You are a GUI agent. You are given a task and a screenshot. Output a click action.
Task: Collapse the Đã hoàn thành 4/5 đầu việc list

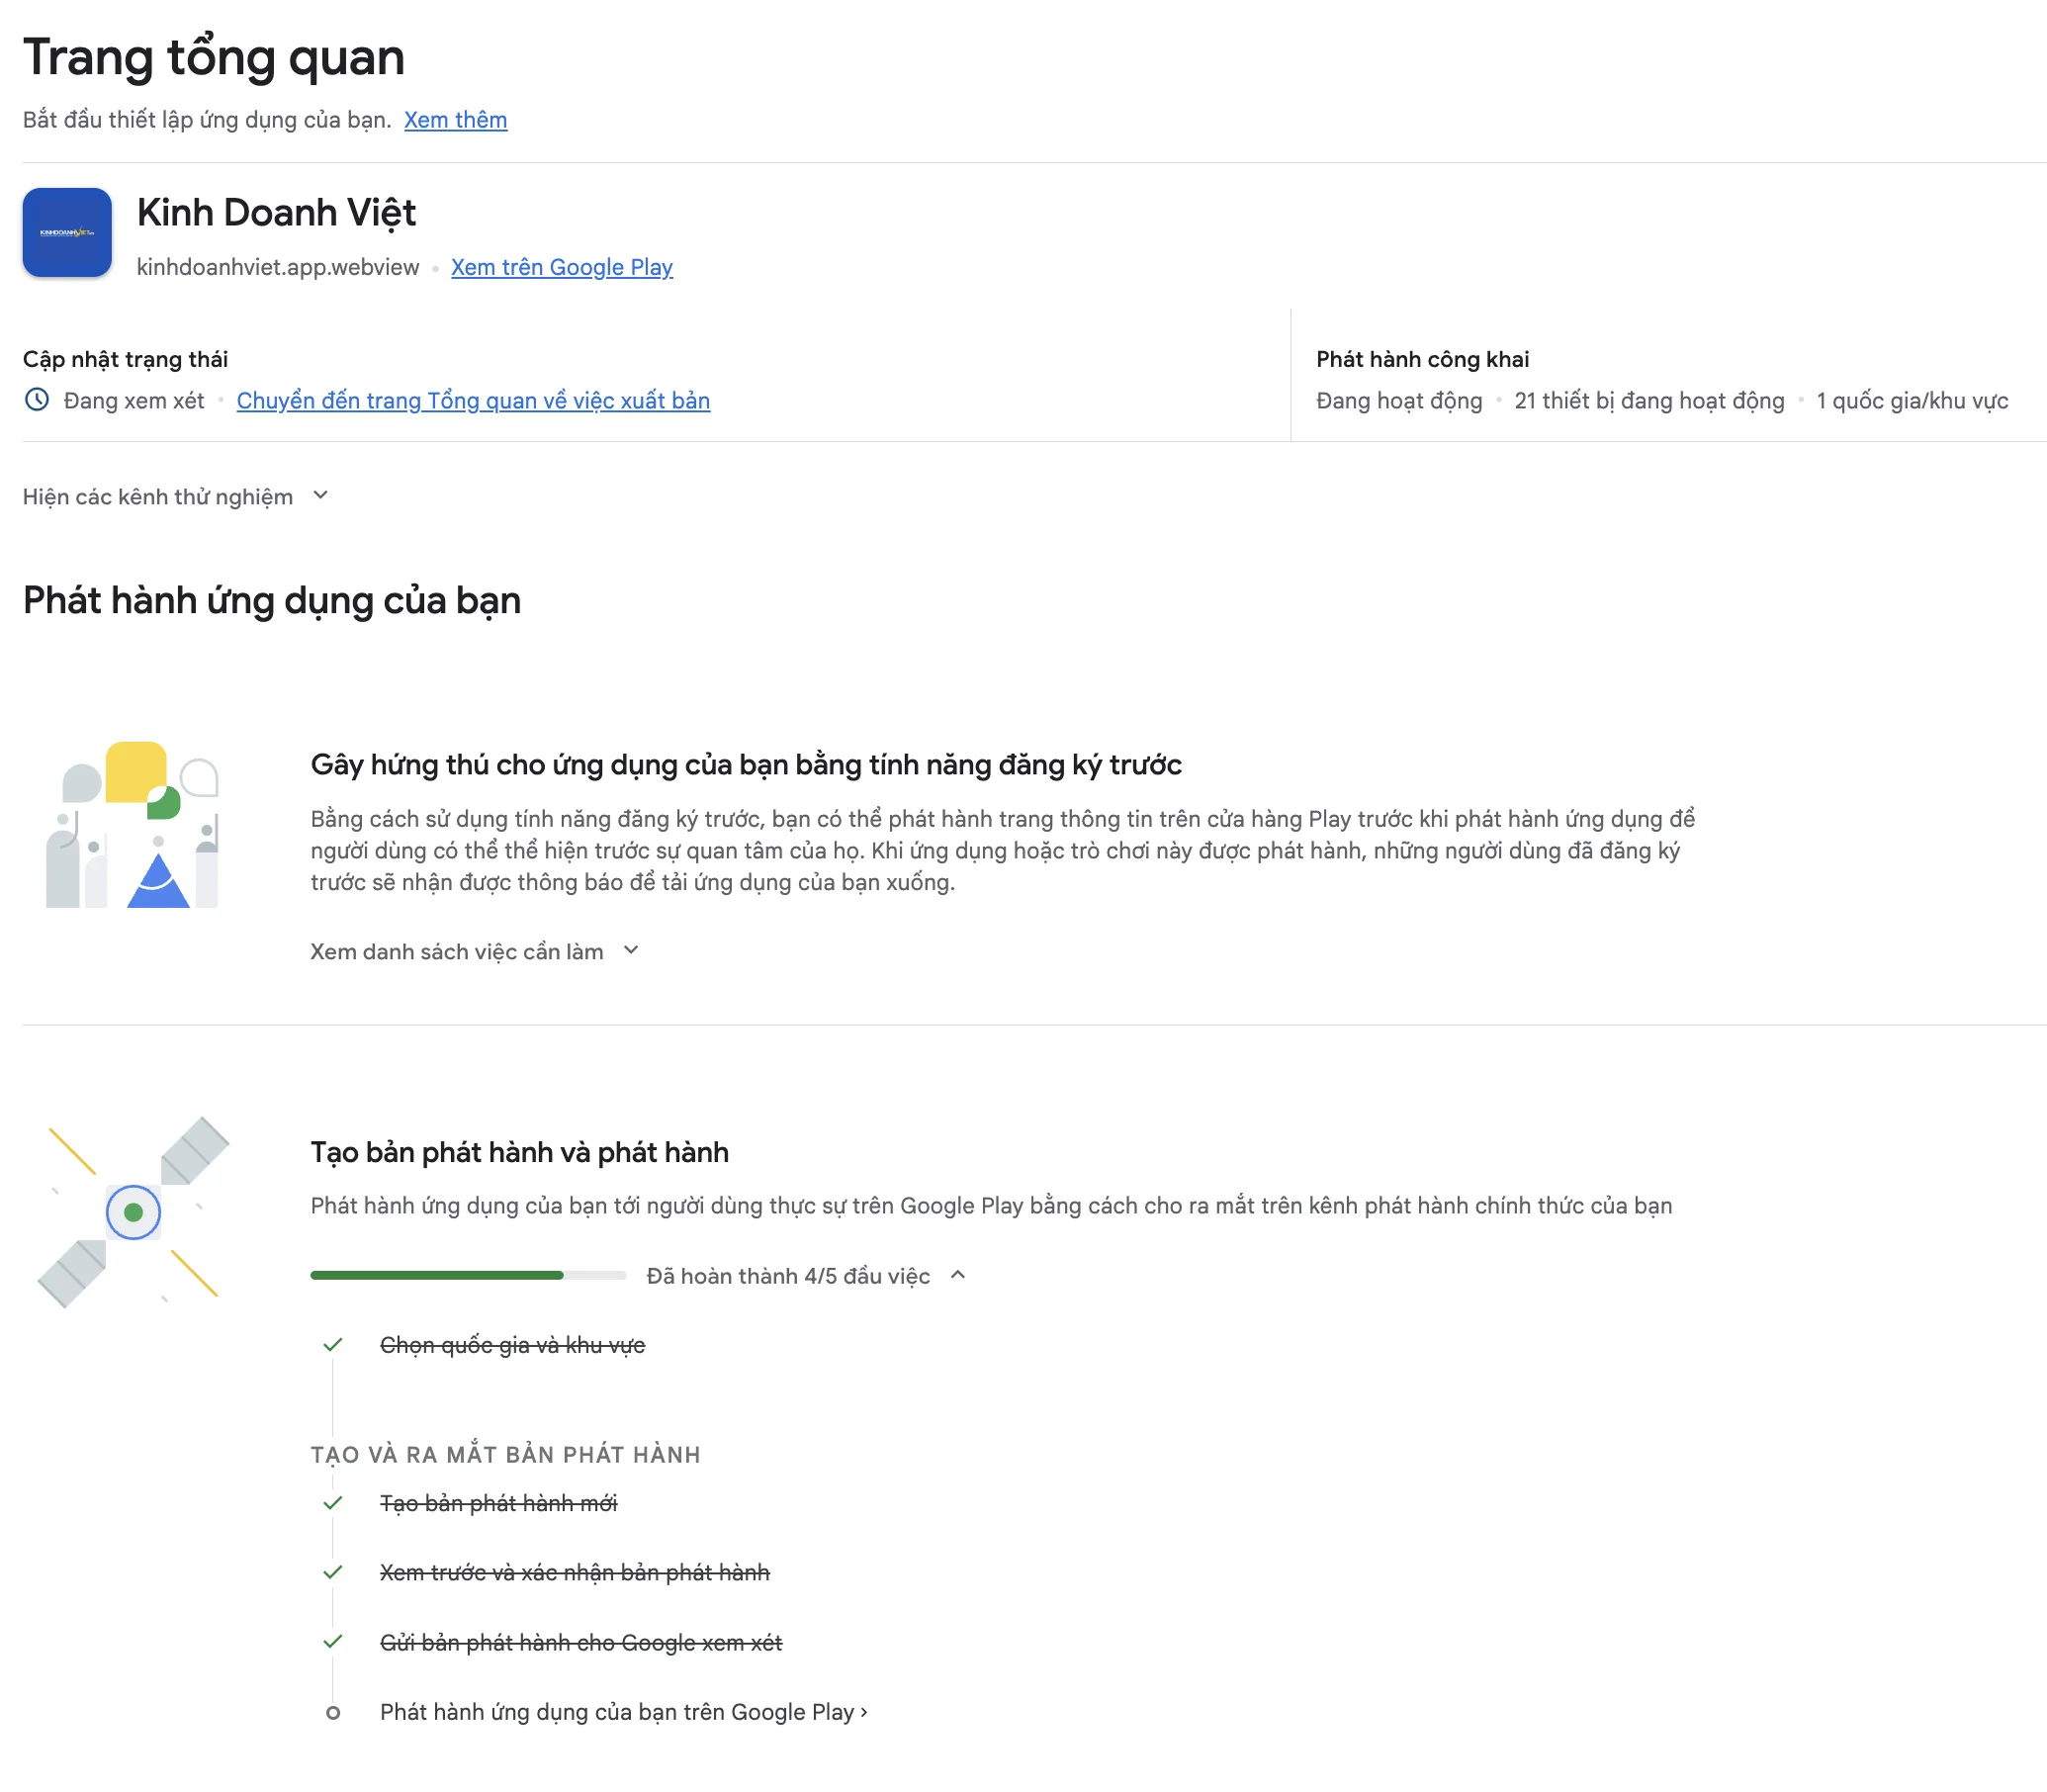957,1275
